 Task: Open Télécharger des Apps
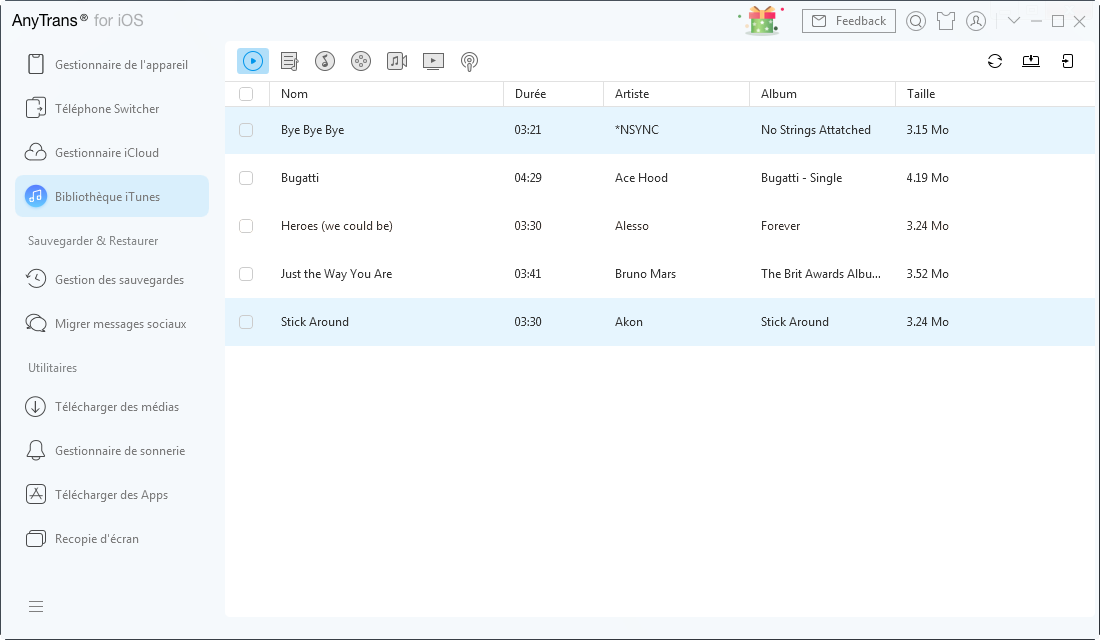click(112, 495)
